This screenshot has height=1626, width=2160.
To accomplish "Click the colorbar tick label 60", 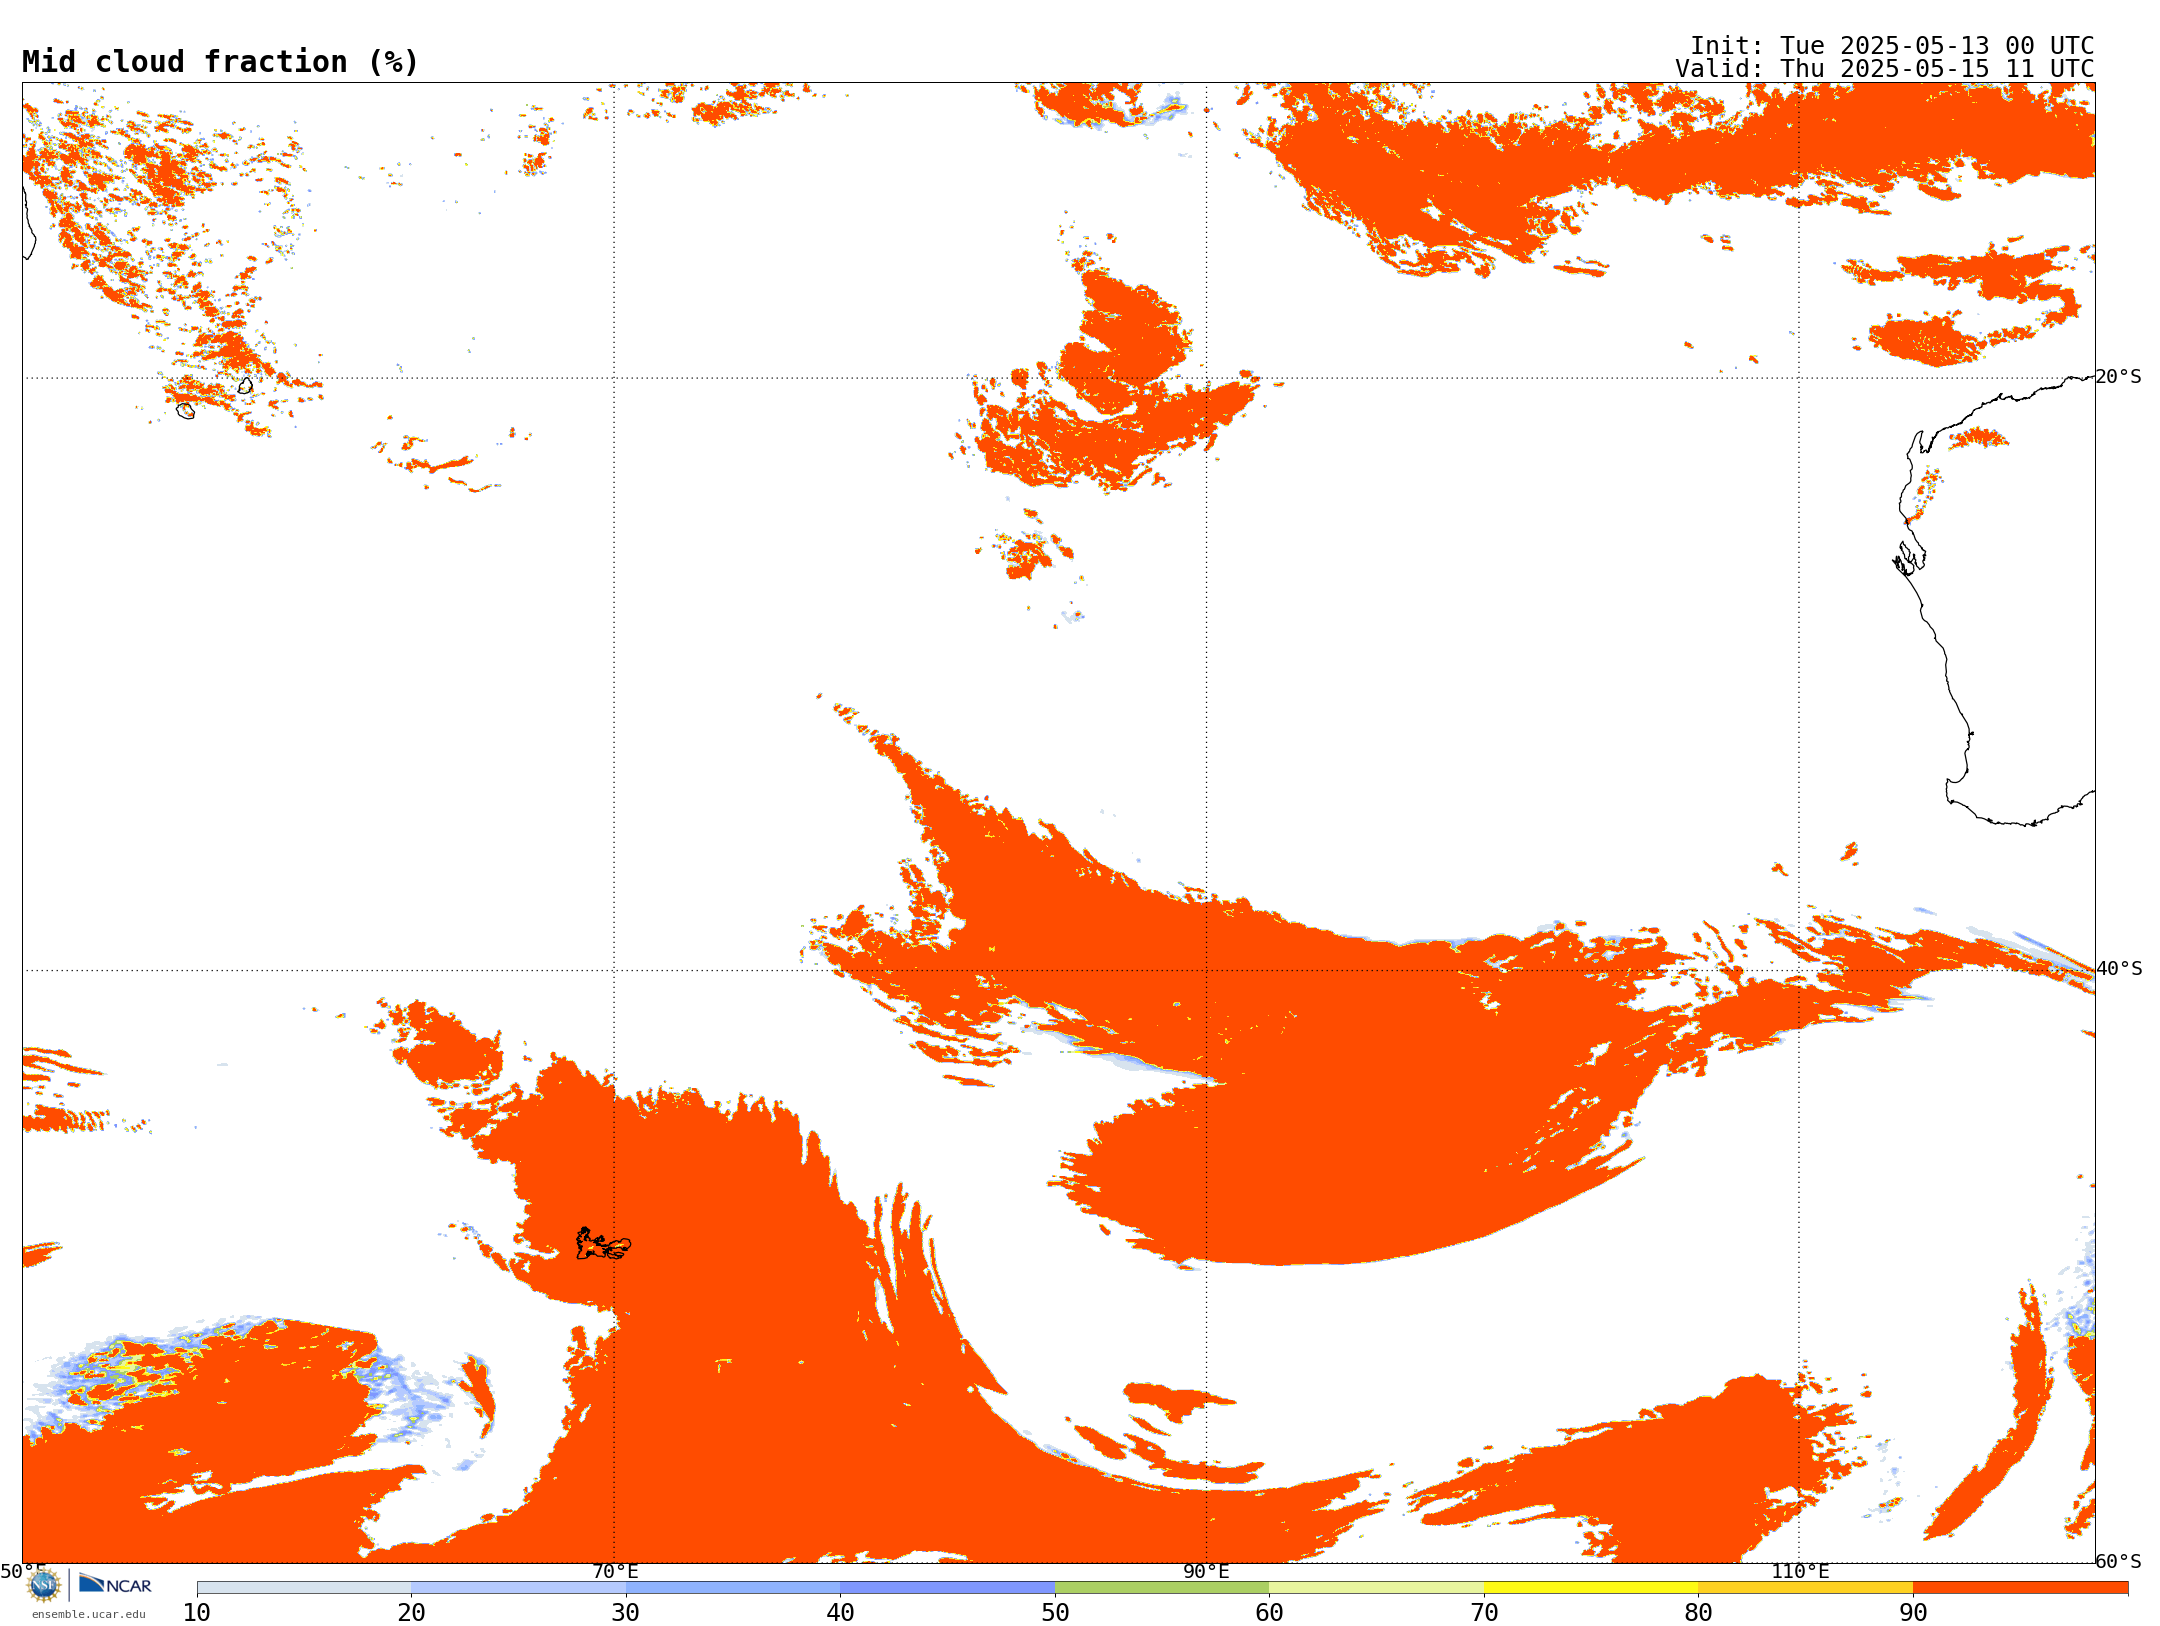I will 1269,1613.
